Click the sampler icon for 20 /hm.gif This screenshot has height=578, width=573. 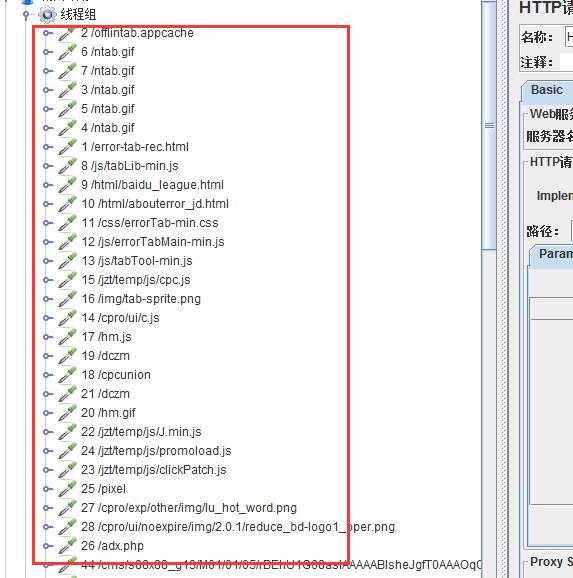pos(67,413)
